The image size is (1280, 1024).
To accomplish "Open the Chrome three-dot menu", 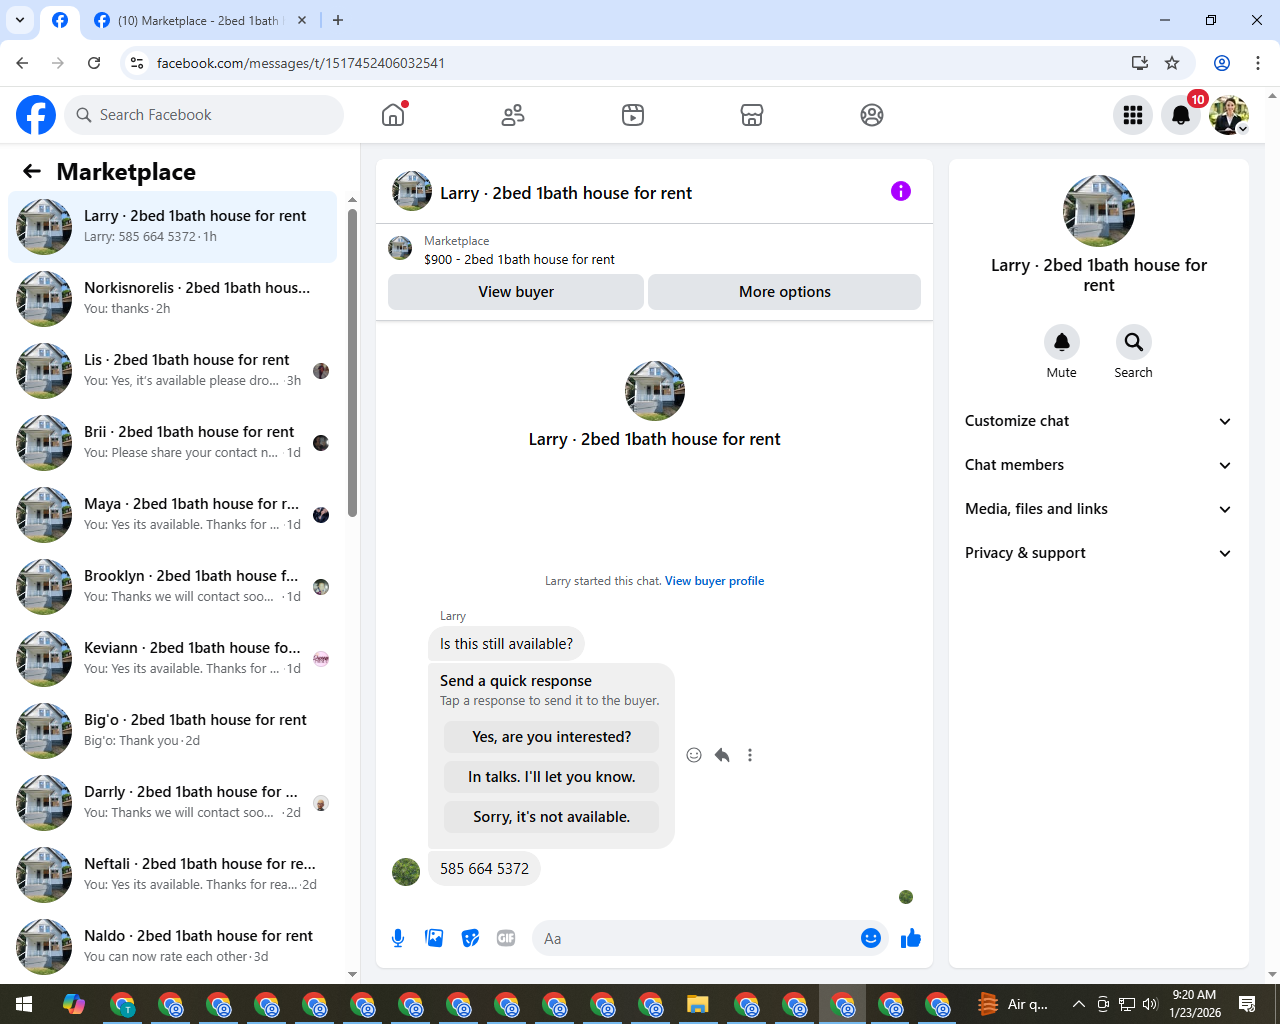I will pyautogui.click(x=1258, y=63).
